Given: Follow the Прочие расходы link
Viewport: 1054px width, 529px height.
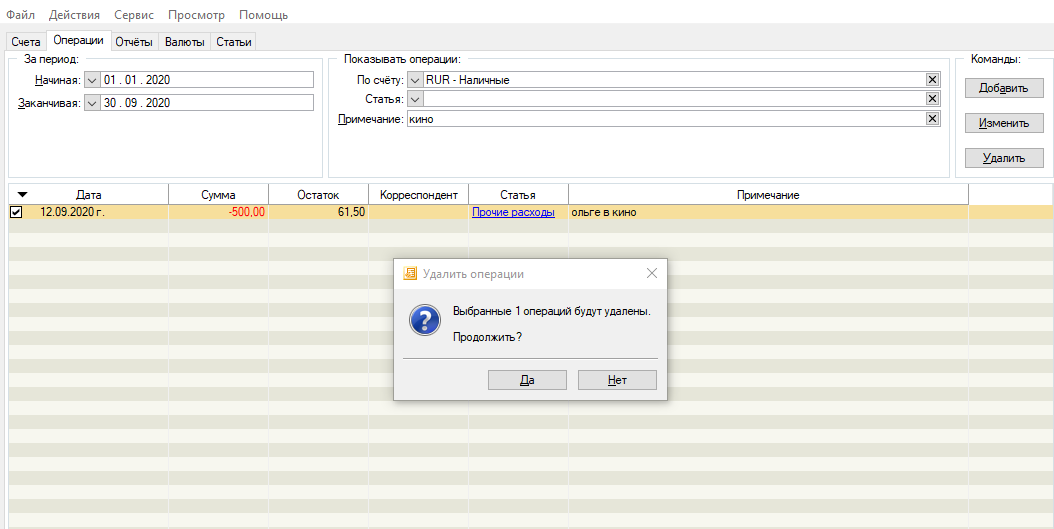Looking at the screenshot, I should [513, 212].
